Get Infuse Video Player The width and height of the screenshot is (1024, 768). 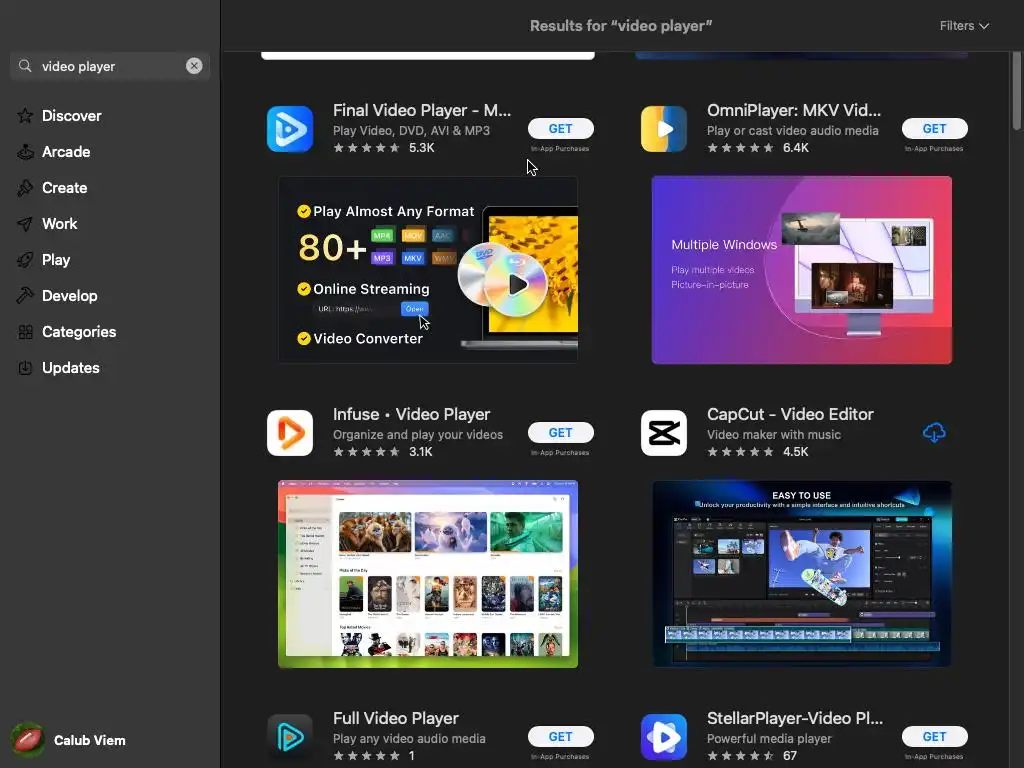tap(560, 432)
